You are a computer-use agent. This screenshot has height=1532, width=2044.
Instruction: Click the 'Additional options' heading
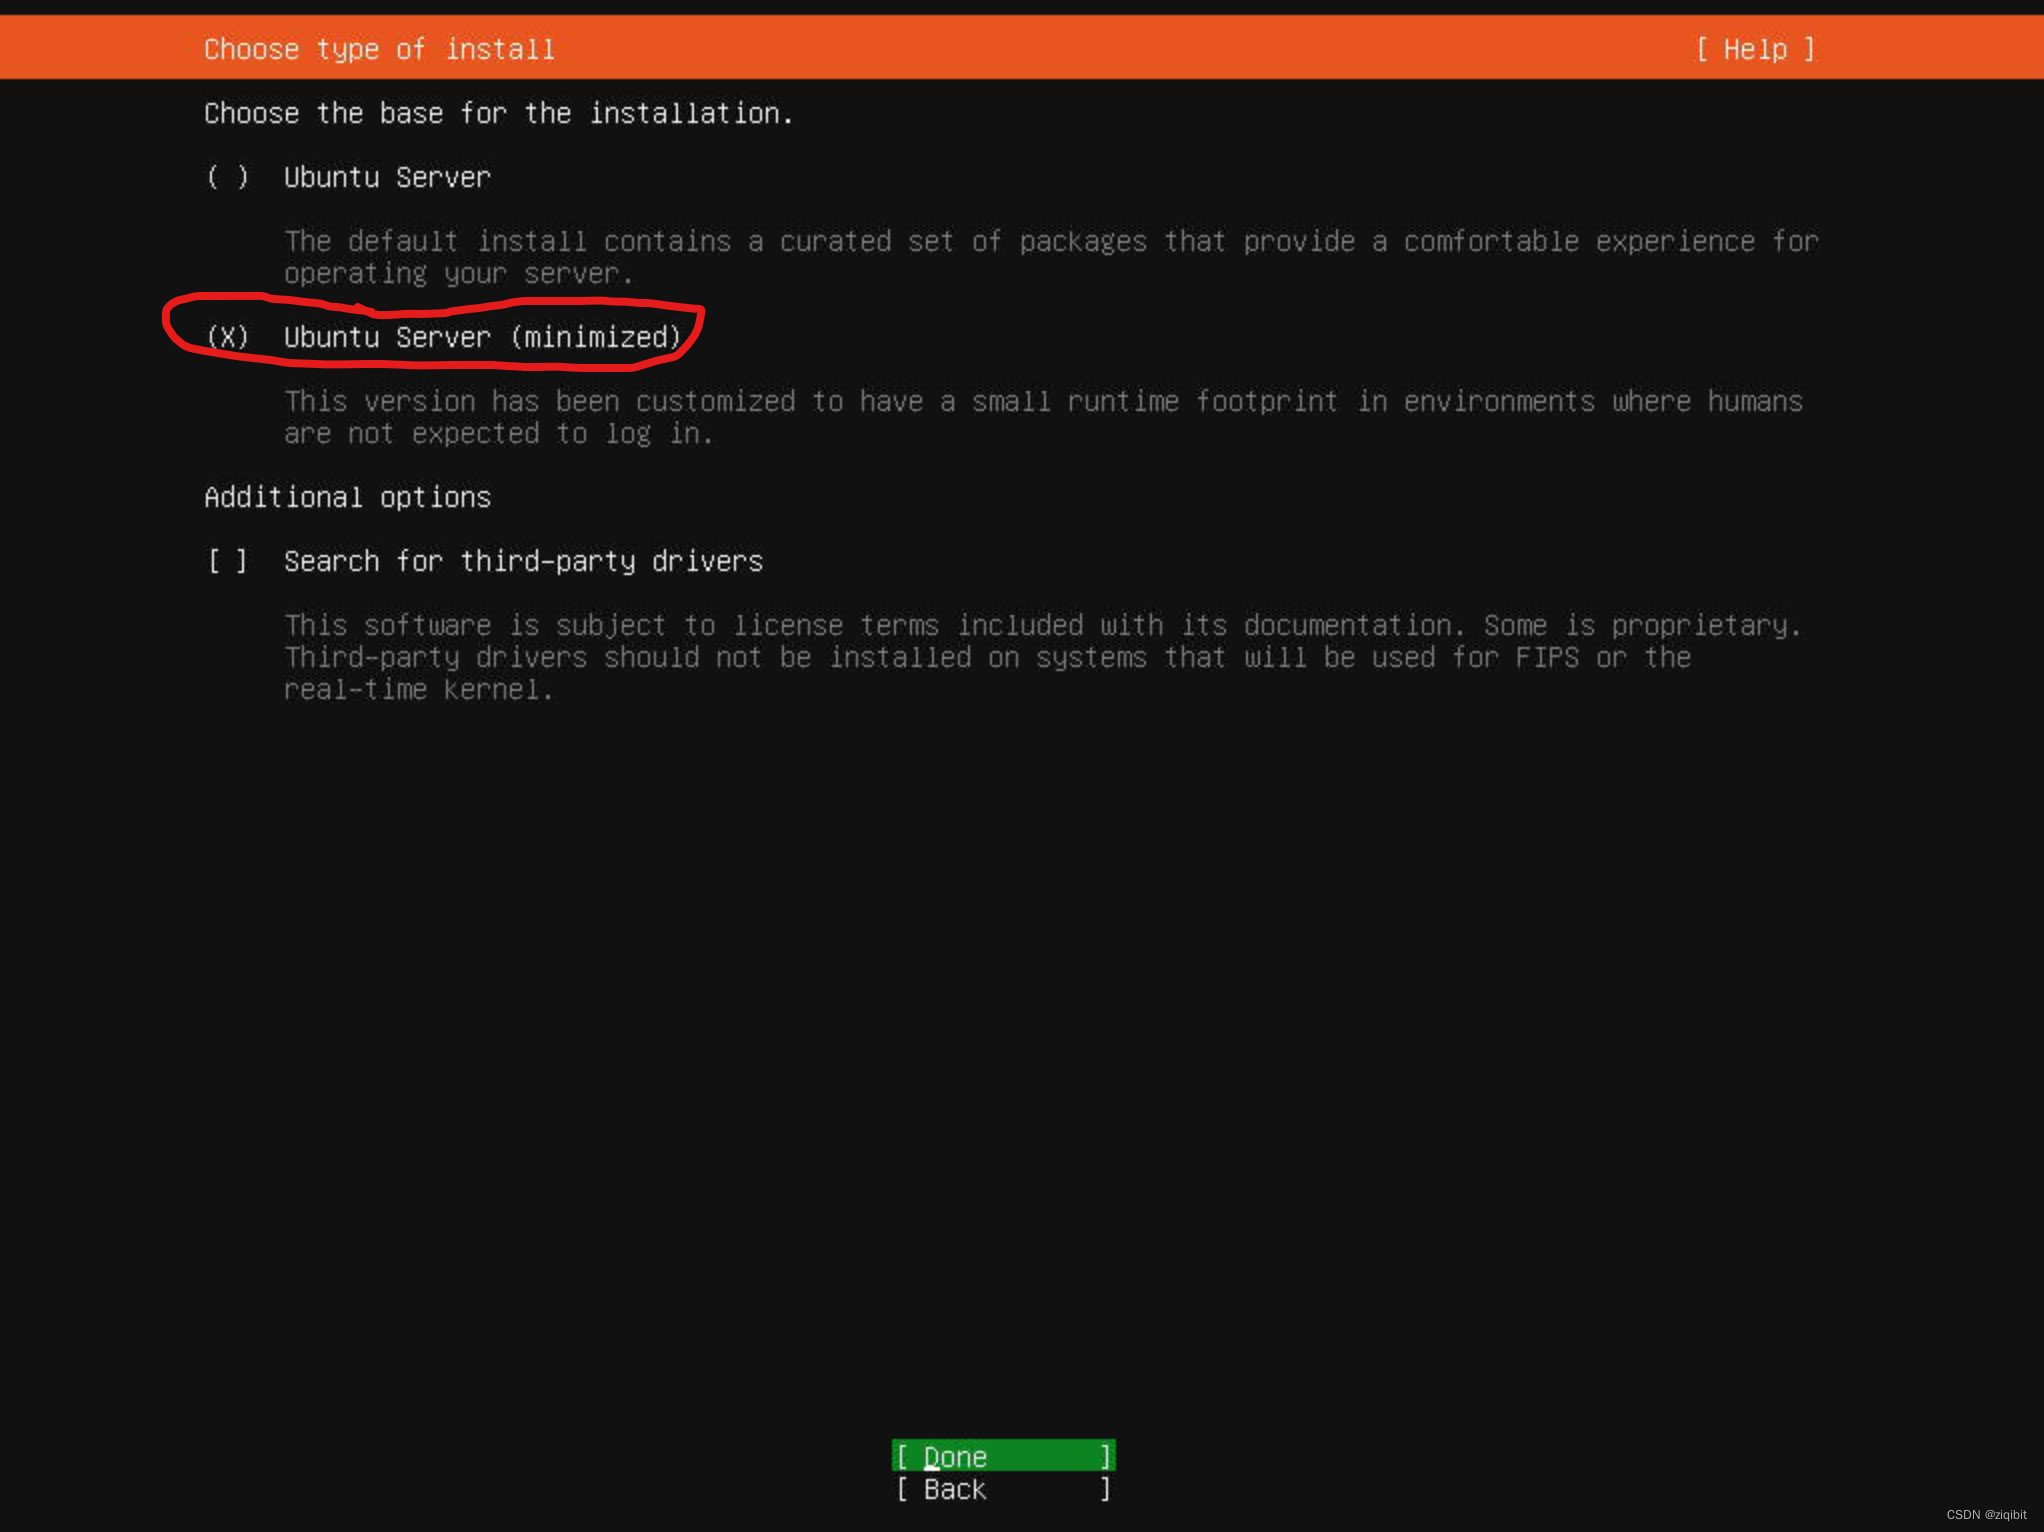pyautogui.click(x=347, y=497)
